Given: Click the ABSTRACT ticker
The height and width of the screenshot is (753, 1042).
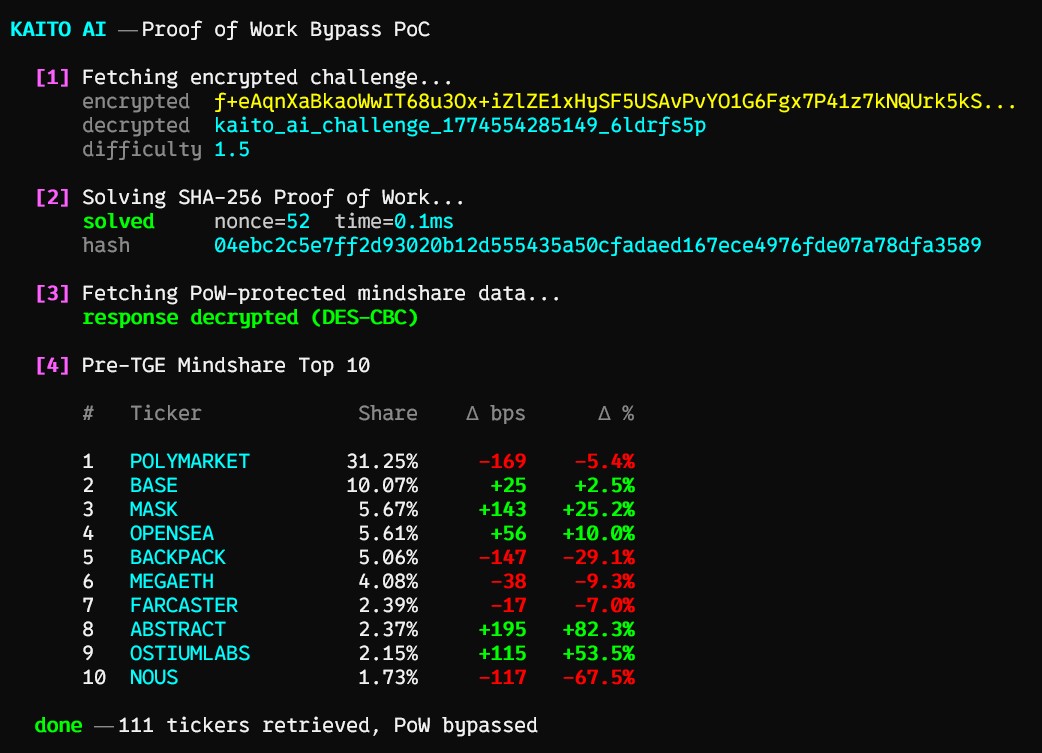Looking at the screenshot, I should coord(178,629).
